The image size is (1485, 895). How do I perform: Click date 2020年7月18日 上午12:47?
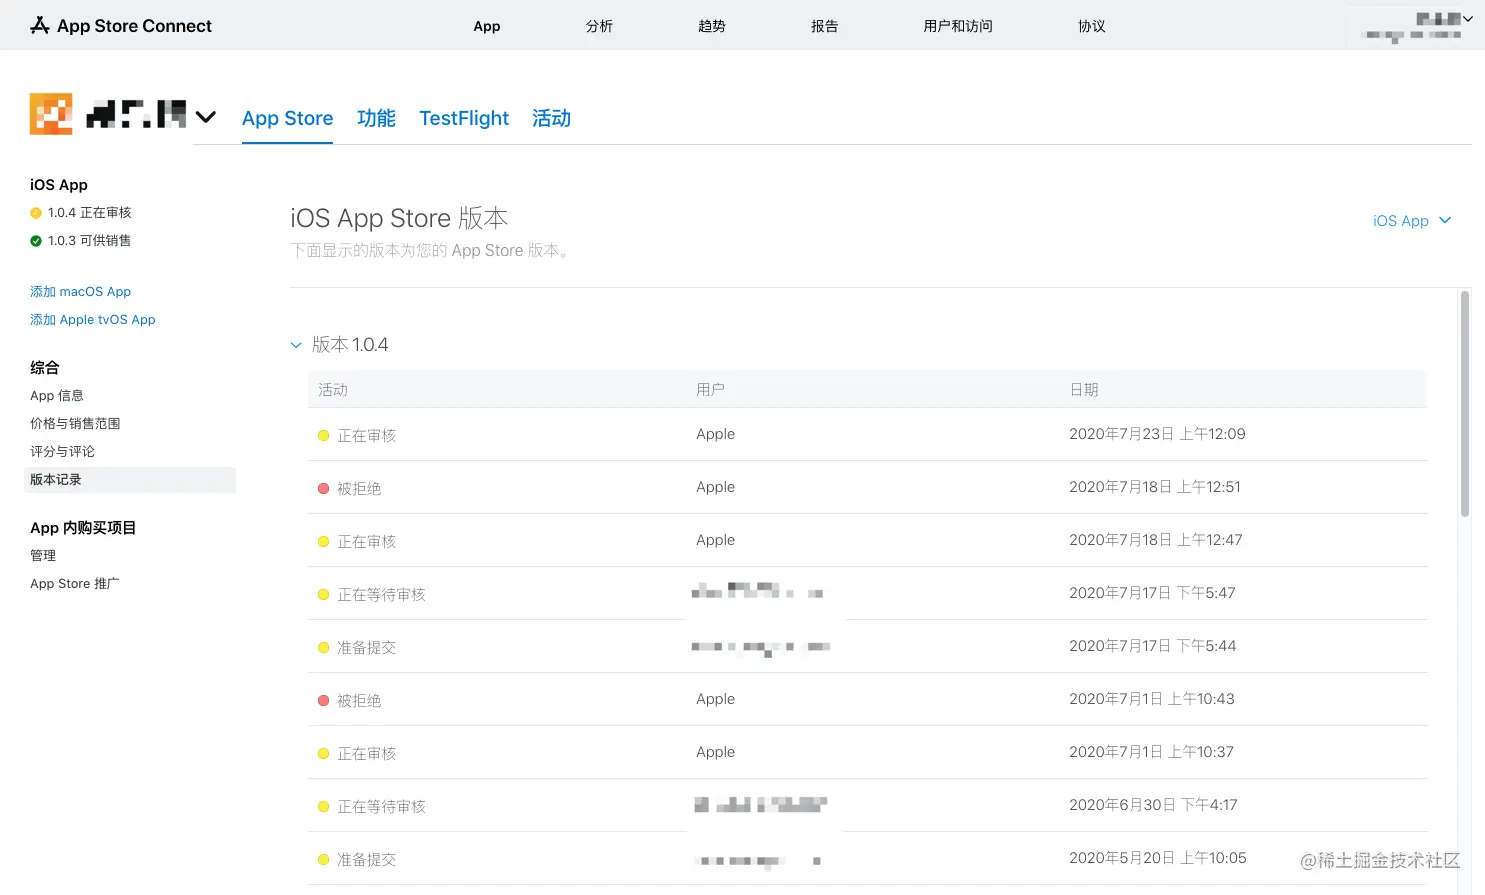click(1156, 540)
